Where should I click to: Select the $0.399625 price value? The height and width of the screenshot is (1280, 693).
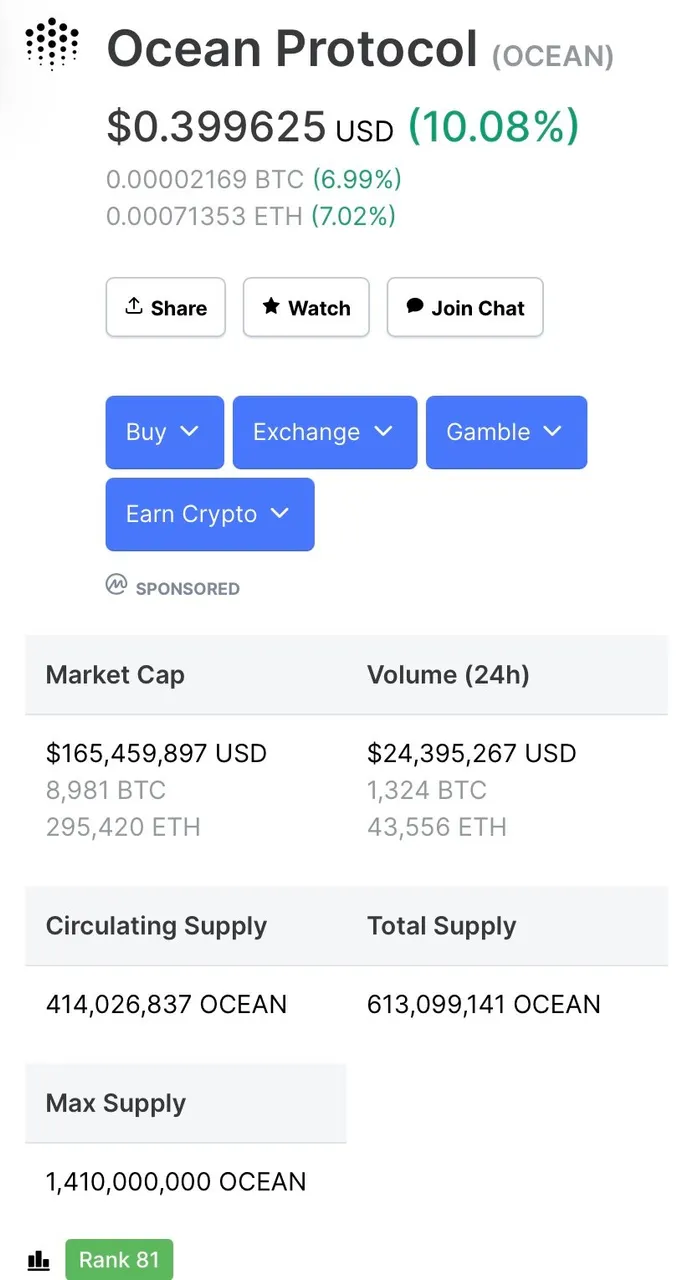pos(216,127)
